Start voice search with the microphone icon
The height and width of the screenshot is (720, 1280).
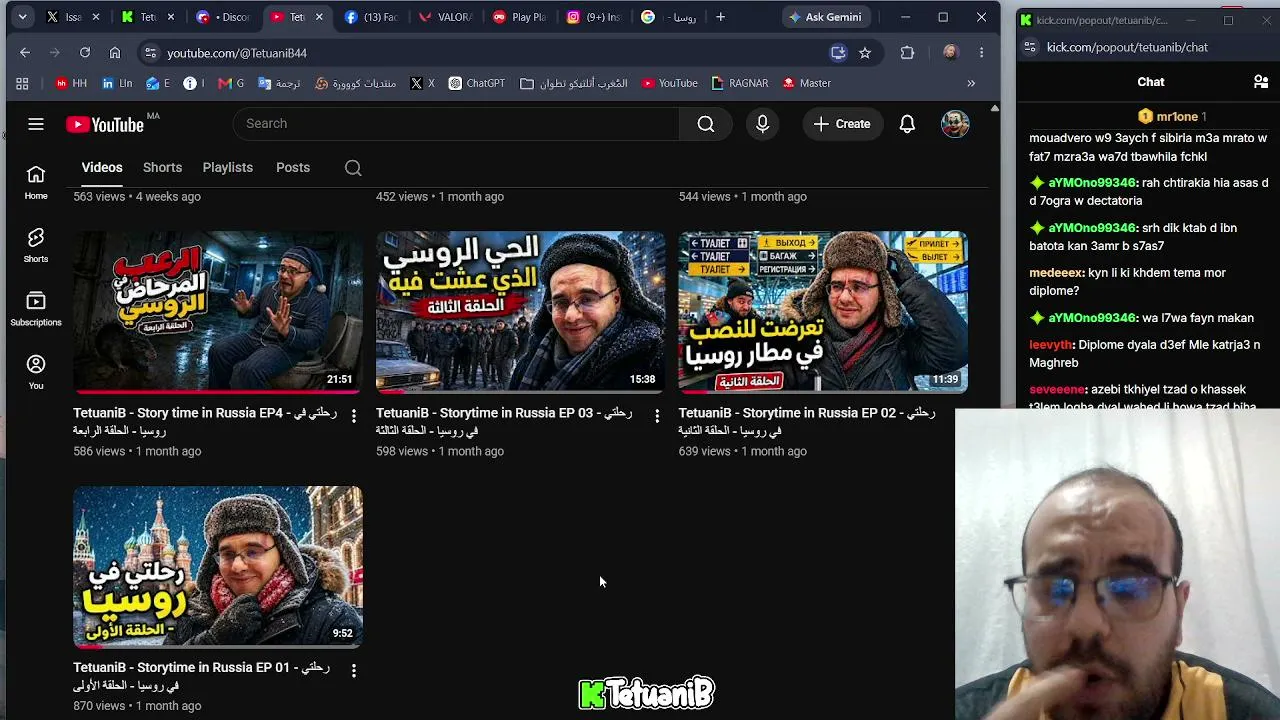click(x=762, y=124)
